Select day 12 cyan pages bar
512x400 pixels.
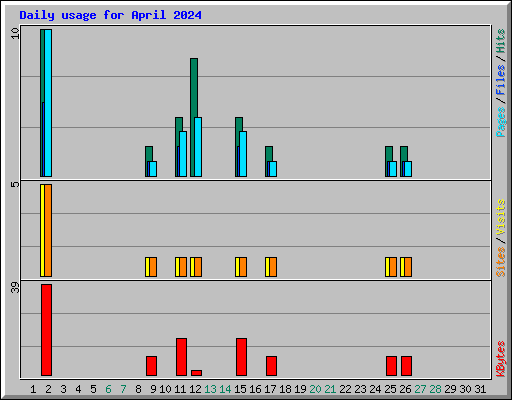tap(198, 147)
